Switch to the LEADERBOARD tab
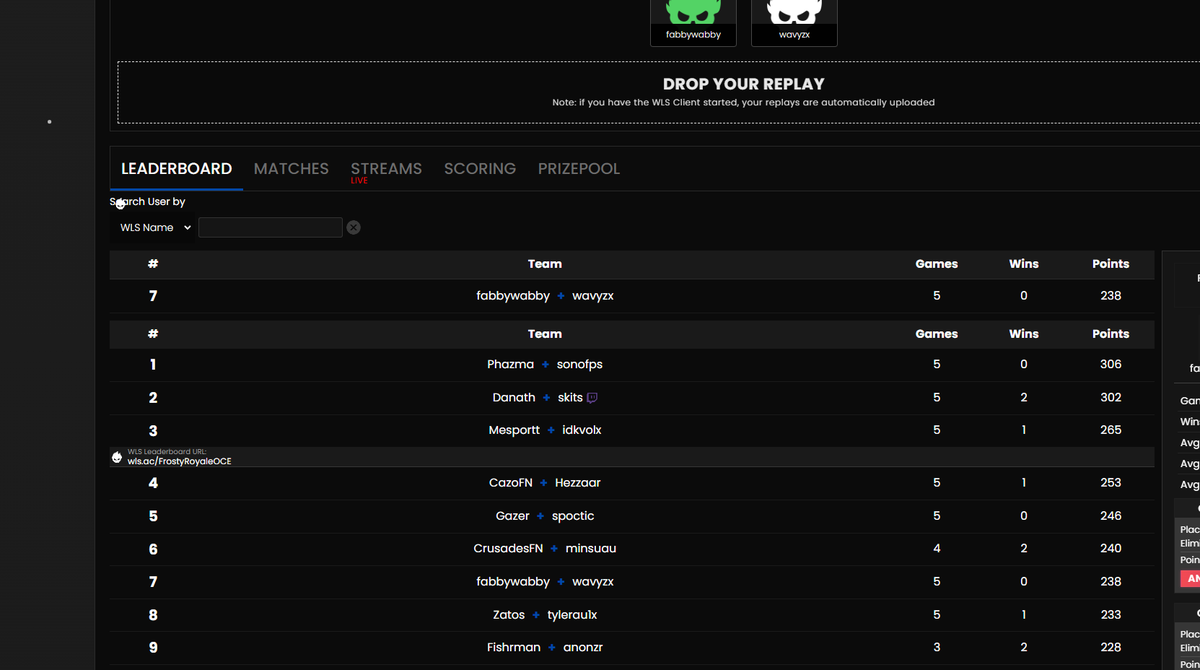The image size is (1200, 670). point(176,169)
